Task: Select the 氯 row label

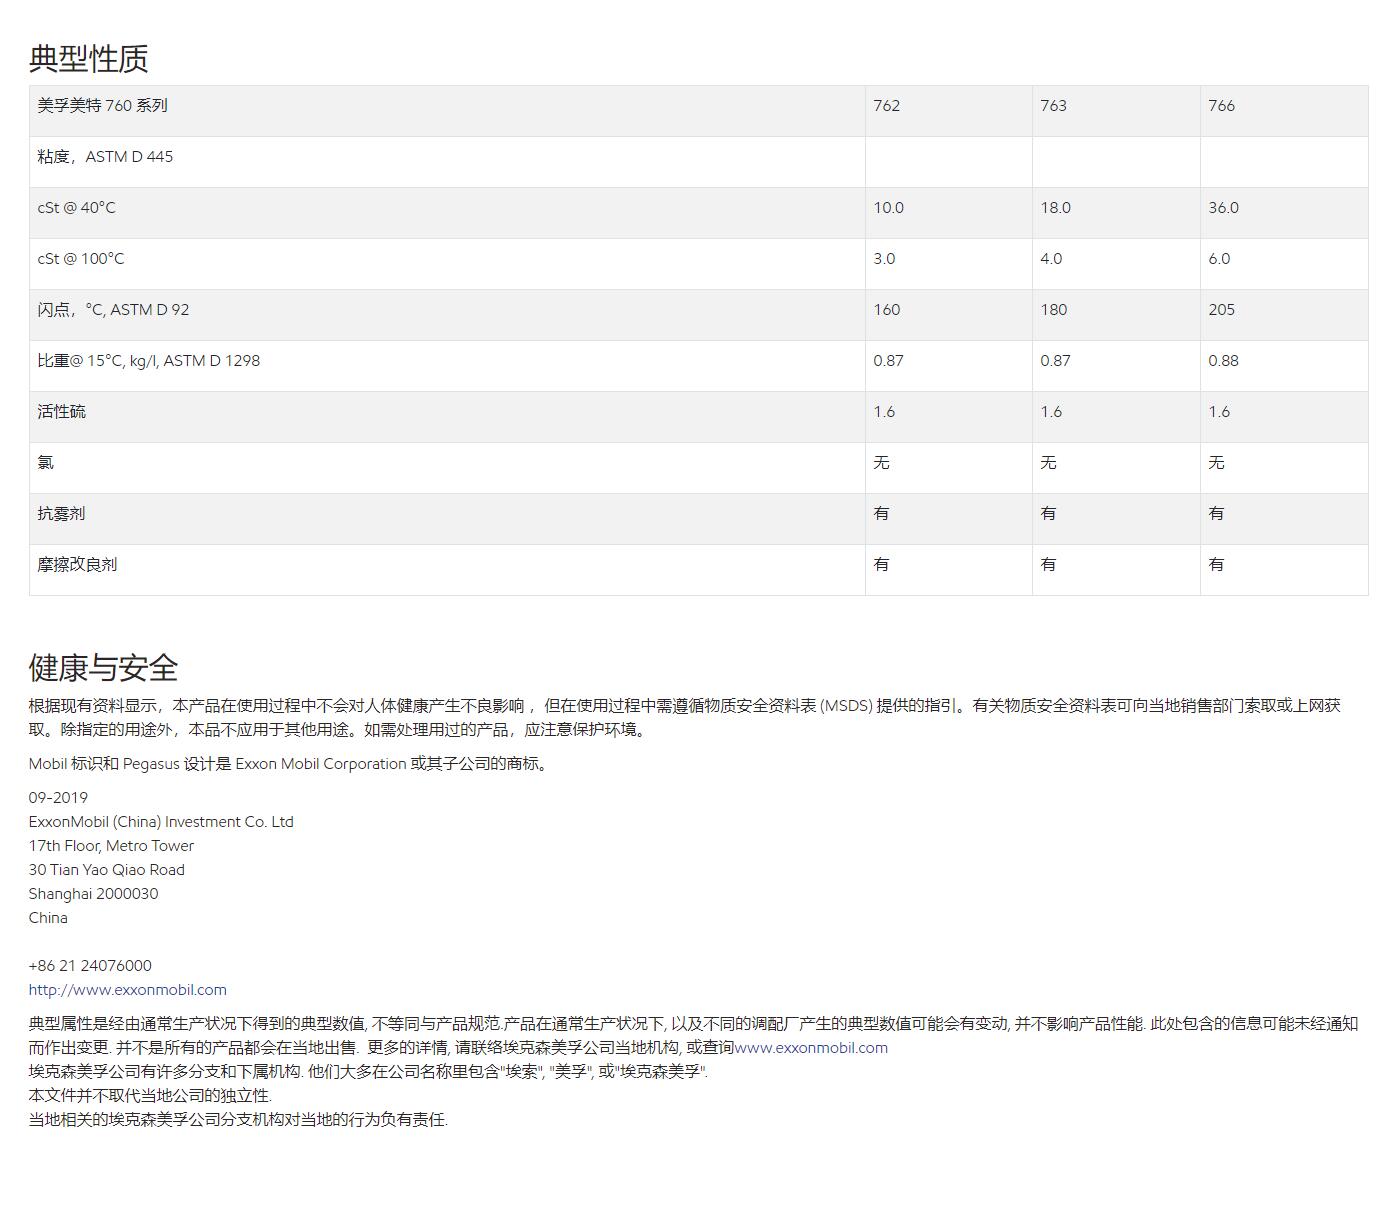Action: point(46,463)
